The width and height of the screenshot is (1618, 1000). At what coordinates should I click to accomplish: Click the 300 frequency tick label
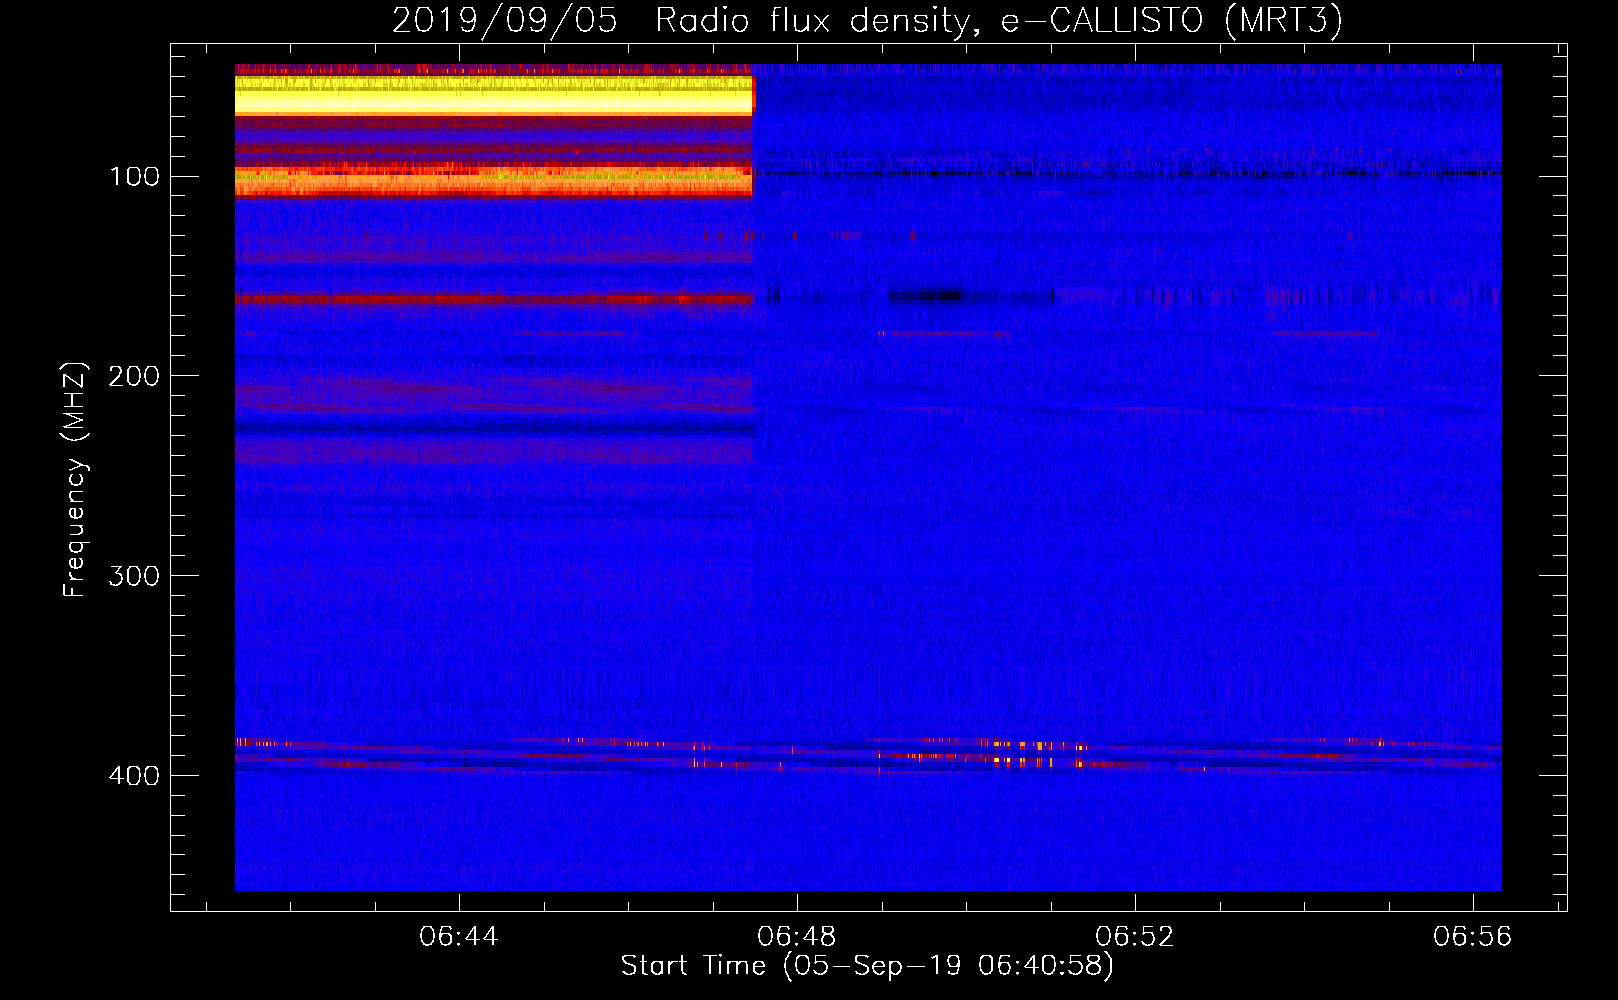point(134,576)
